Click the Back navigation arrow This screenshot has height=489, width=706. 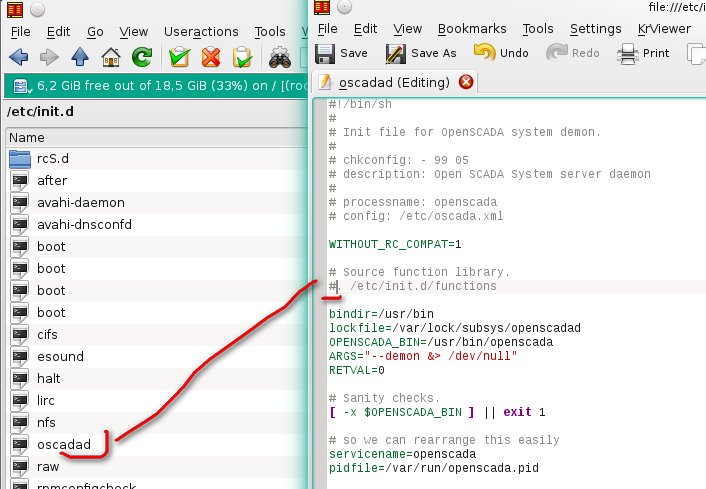click(19, 56)
